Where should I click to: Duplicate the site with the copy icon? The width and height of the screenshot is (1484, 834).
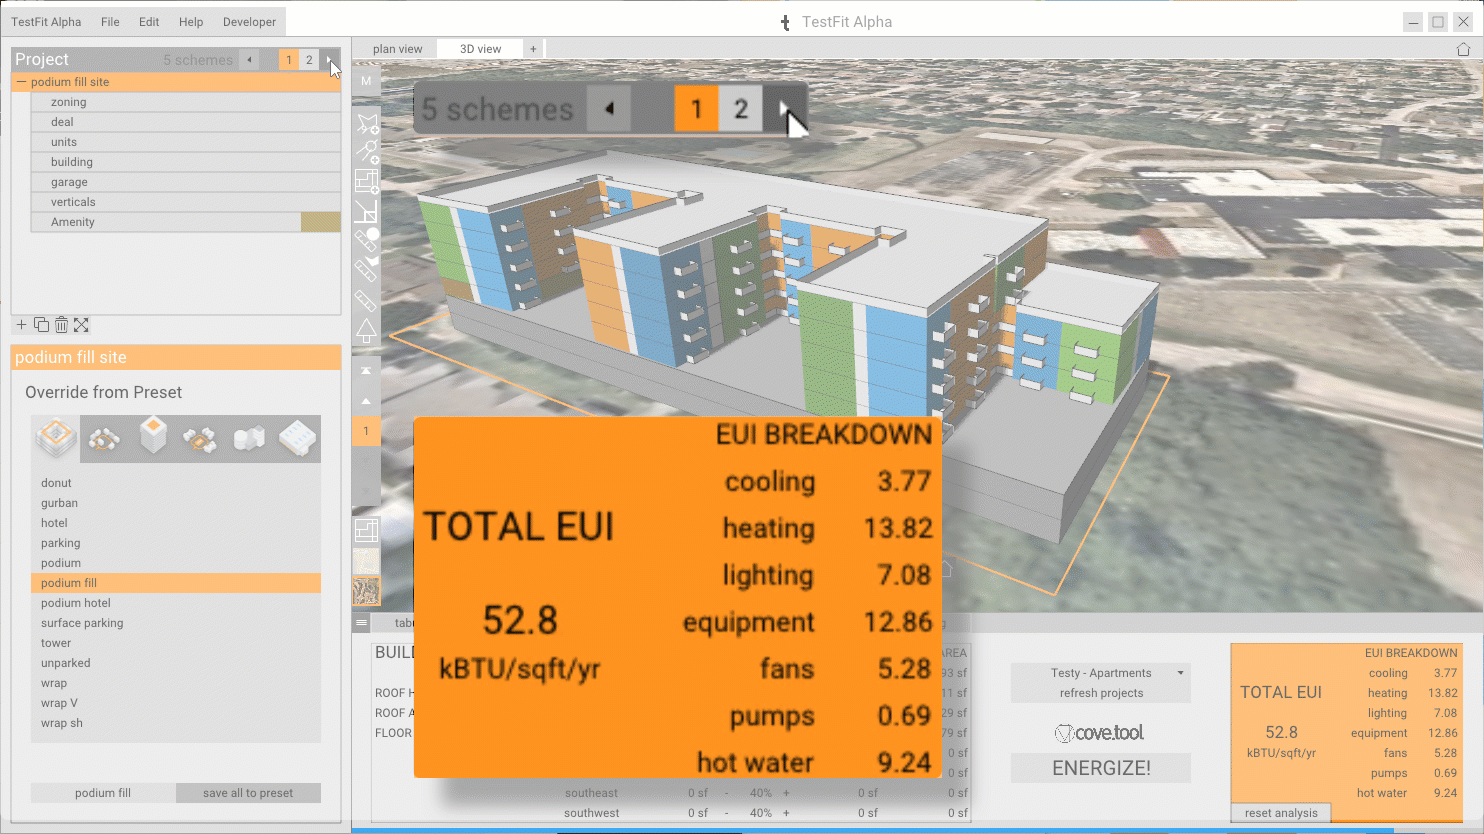[x=41, y=325]
